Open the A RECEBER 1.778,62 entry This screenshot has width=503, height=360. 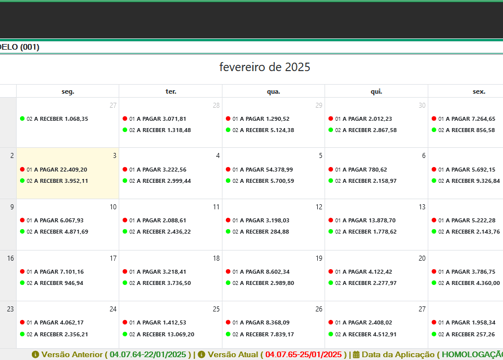pos(362,231)
